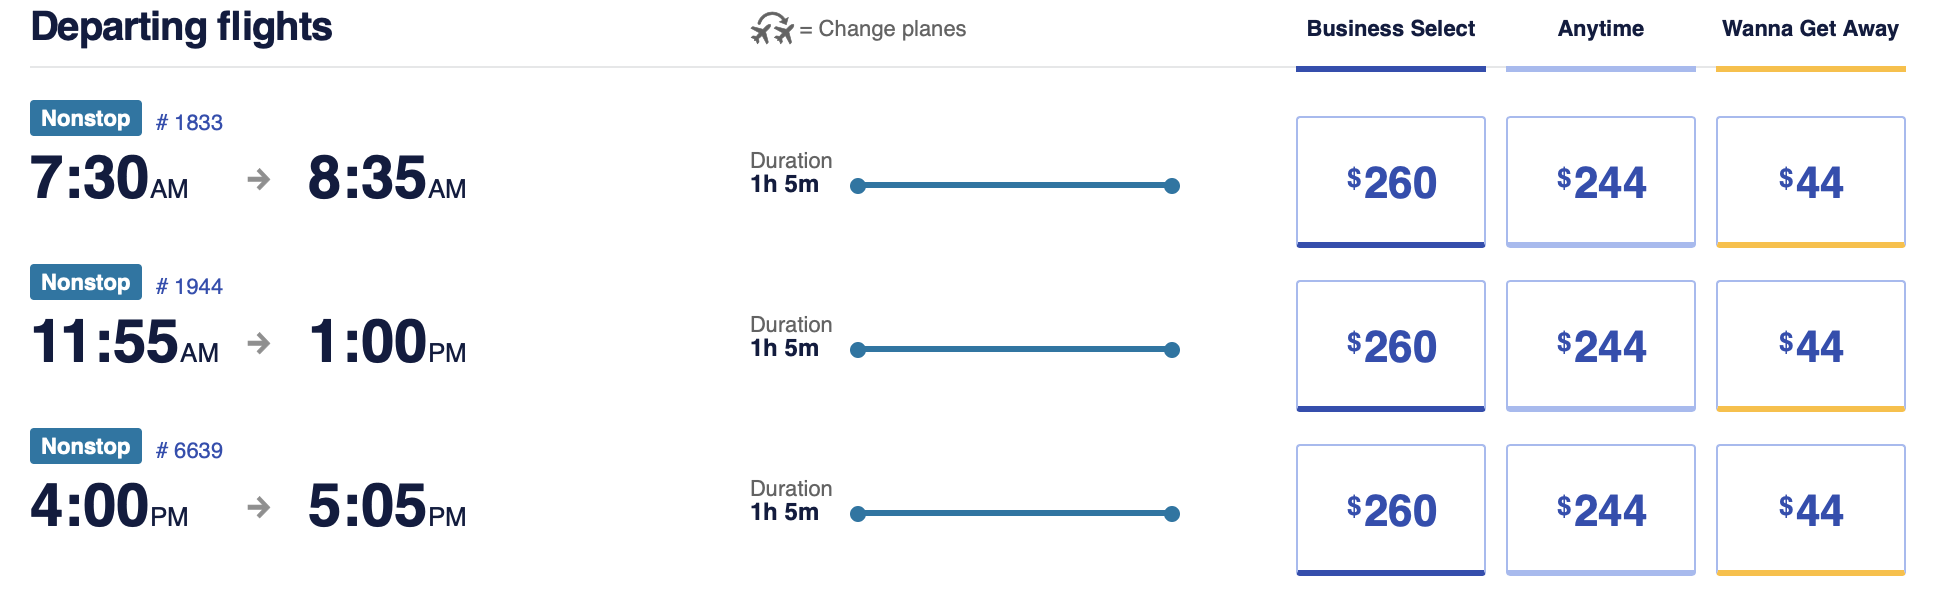The image size is (1946, 604).
Task: Select $244 Anytime fare for 7:30 AM flight
Action: (x=1601, y=182)
